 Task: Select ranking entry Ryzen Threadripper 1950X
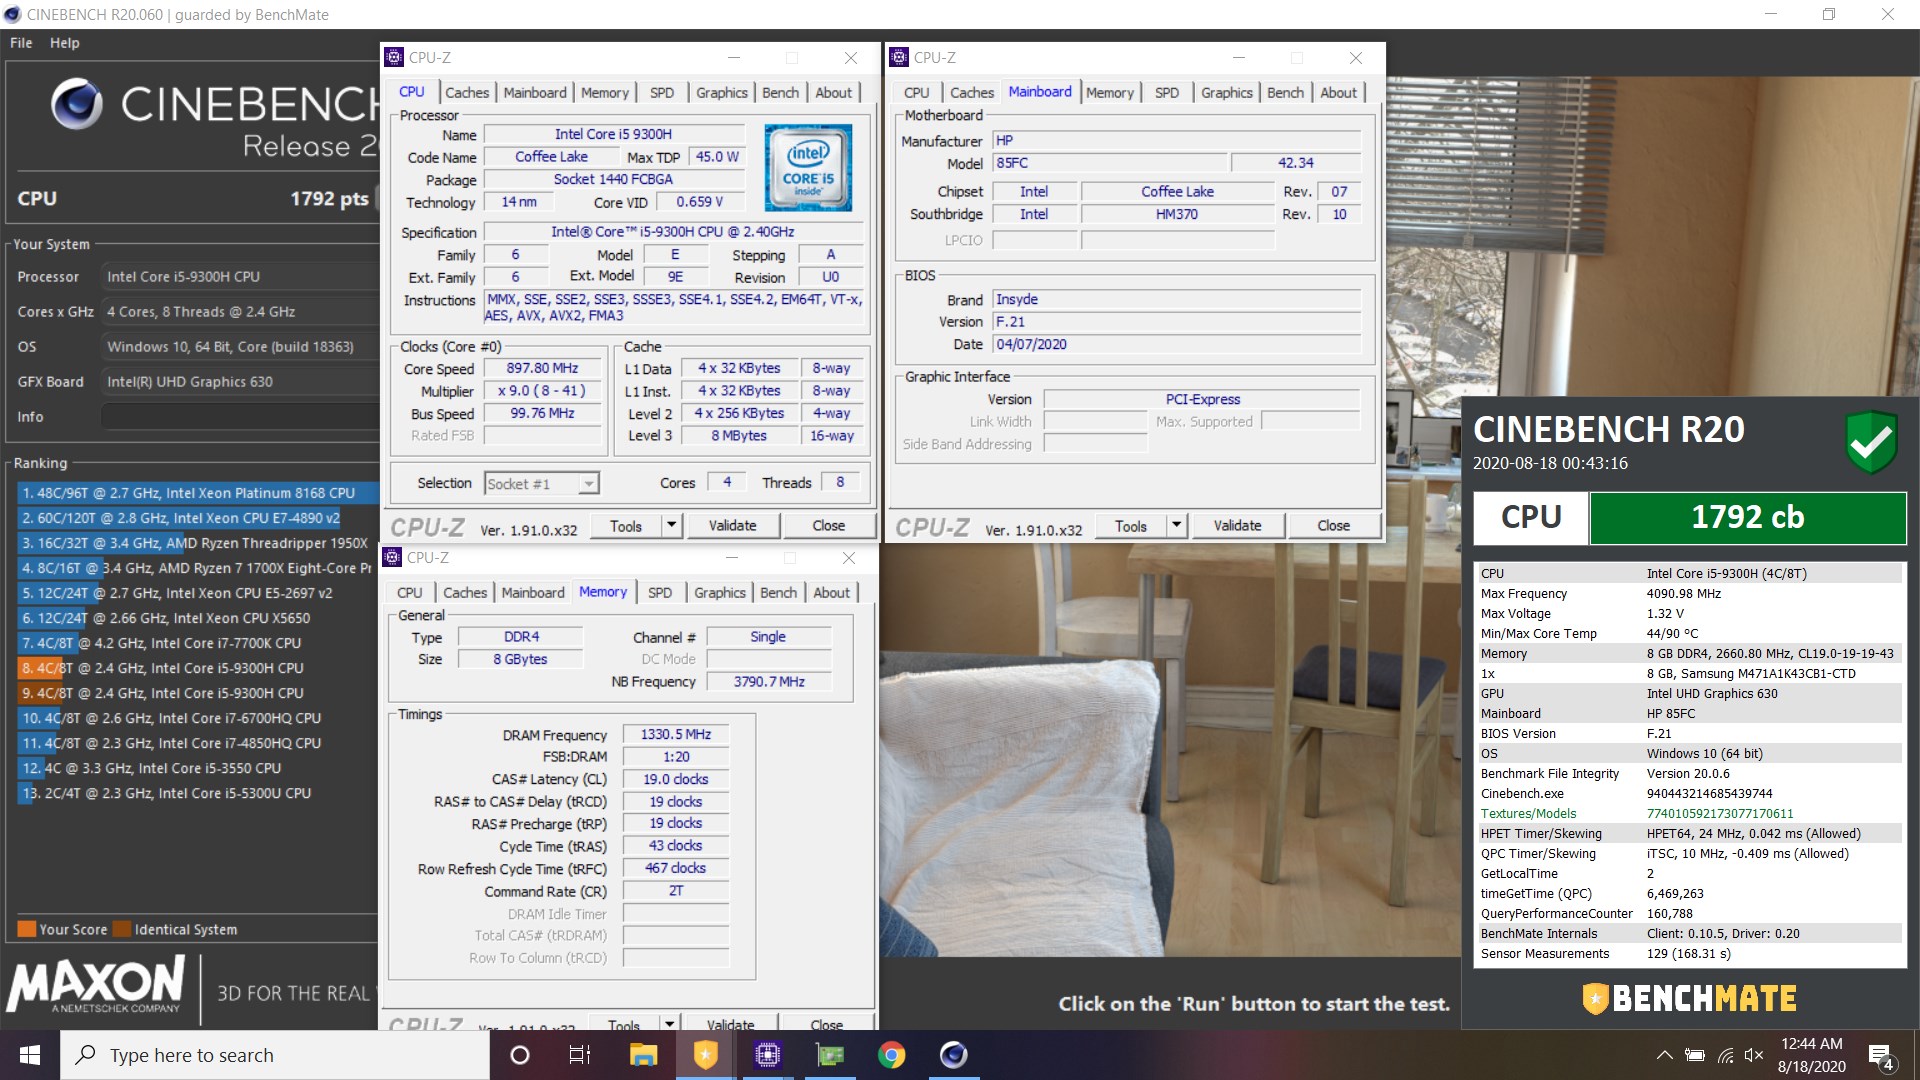(x=198, y=543)
